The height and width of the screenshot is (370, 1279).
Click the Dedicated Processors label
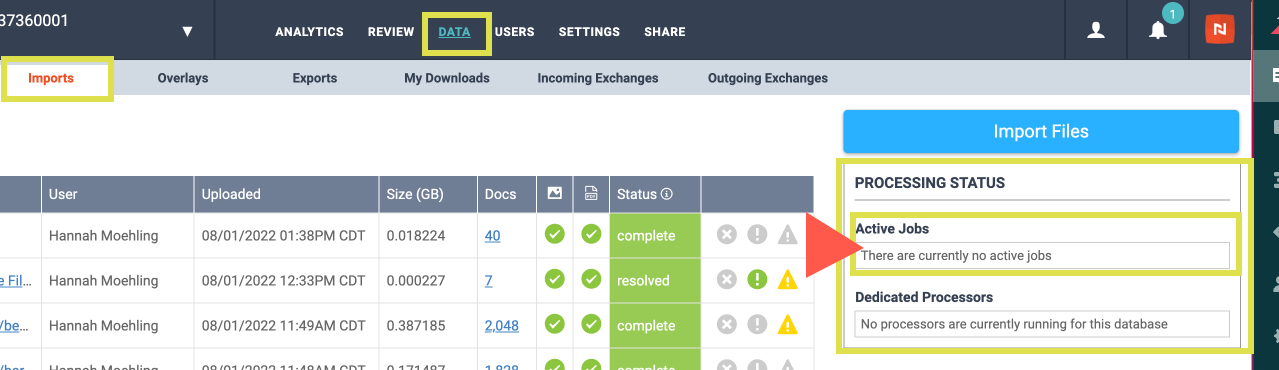924,298
